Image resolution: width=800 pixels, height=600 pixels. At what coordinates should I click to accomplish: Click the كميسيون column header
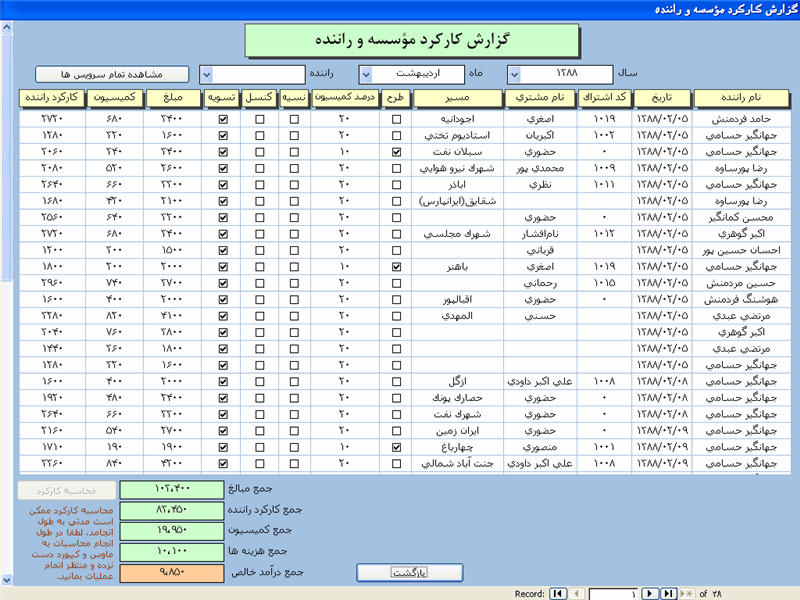114,98
